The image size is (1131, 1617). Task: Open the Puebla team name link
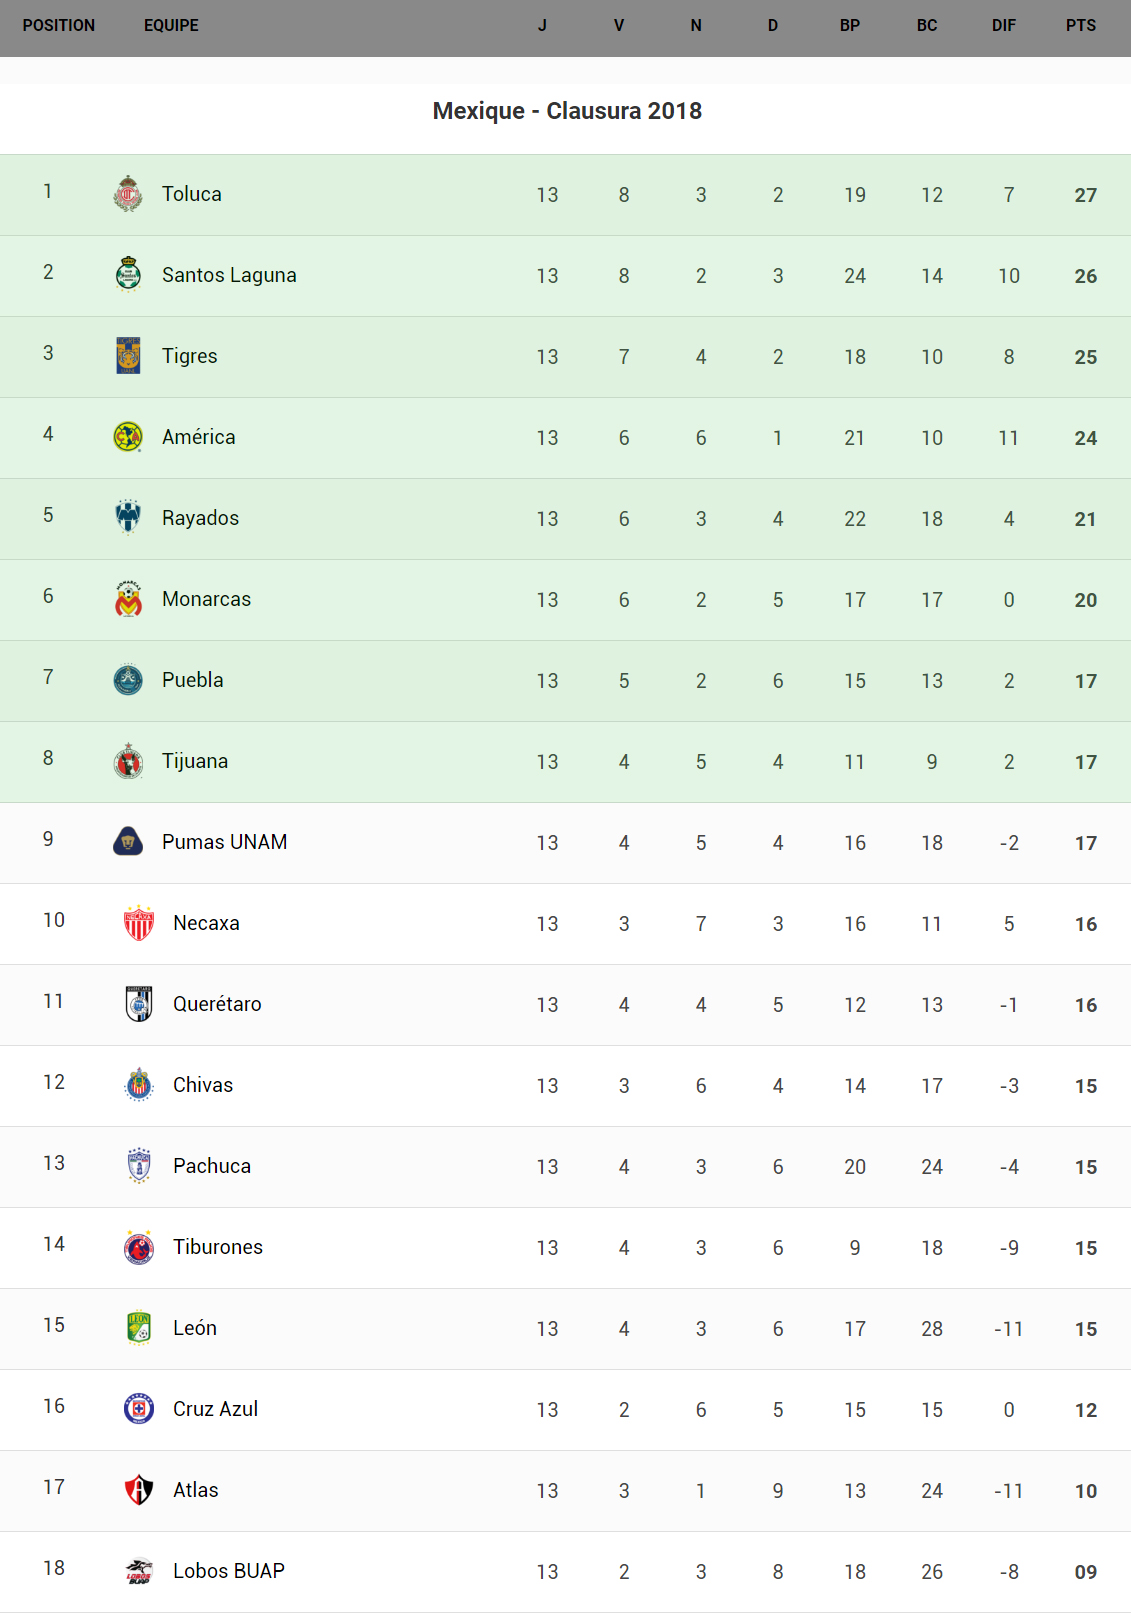[x=193, y=680]
